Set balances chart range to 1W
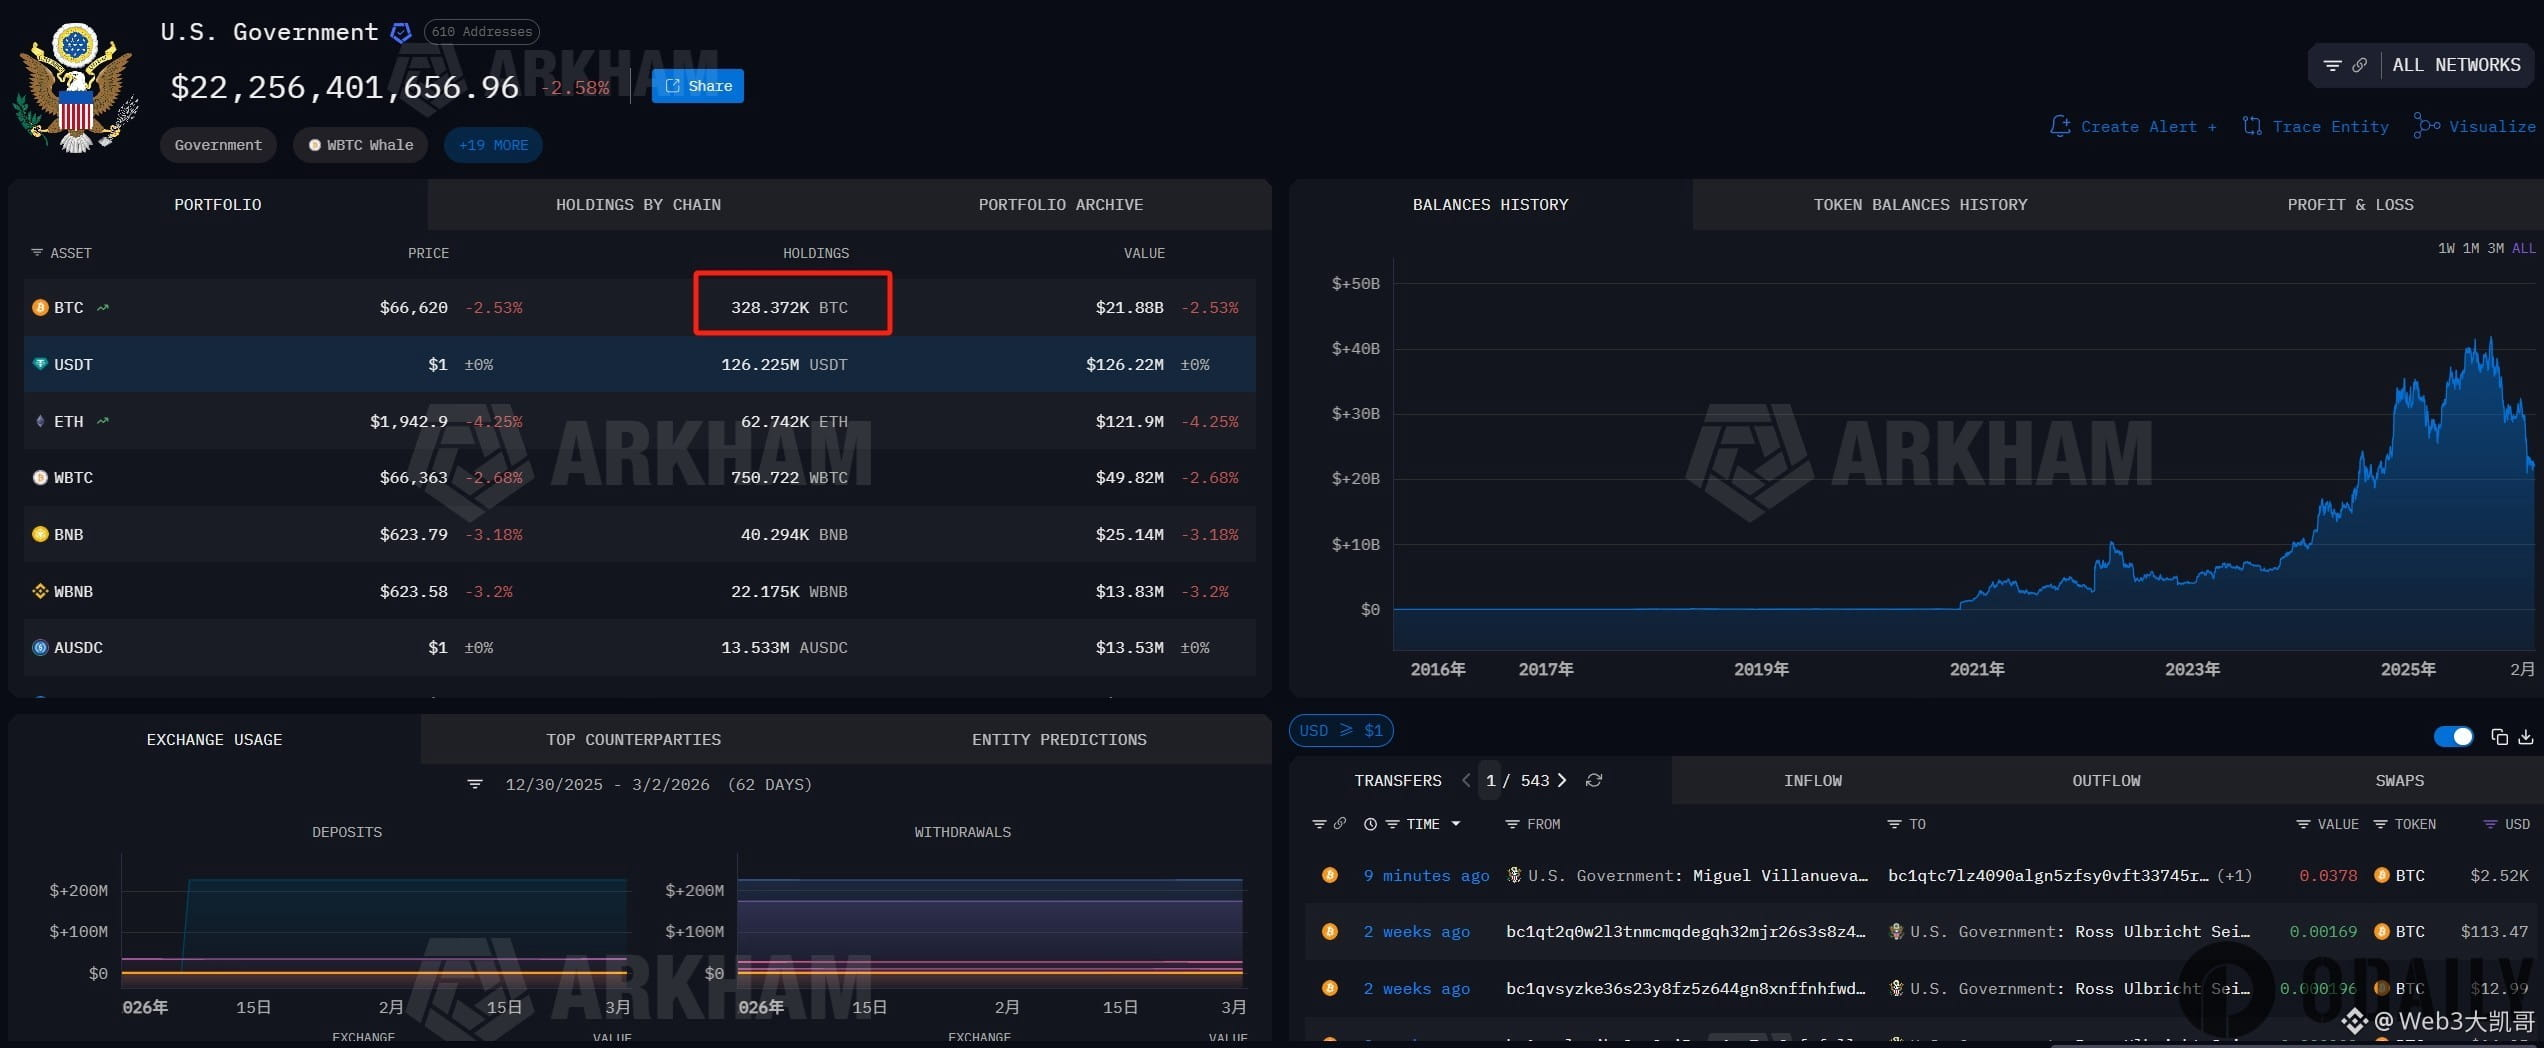2544x1048 pixels. point(2446,248)
